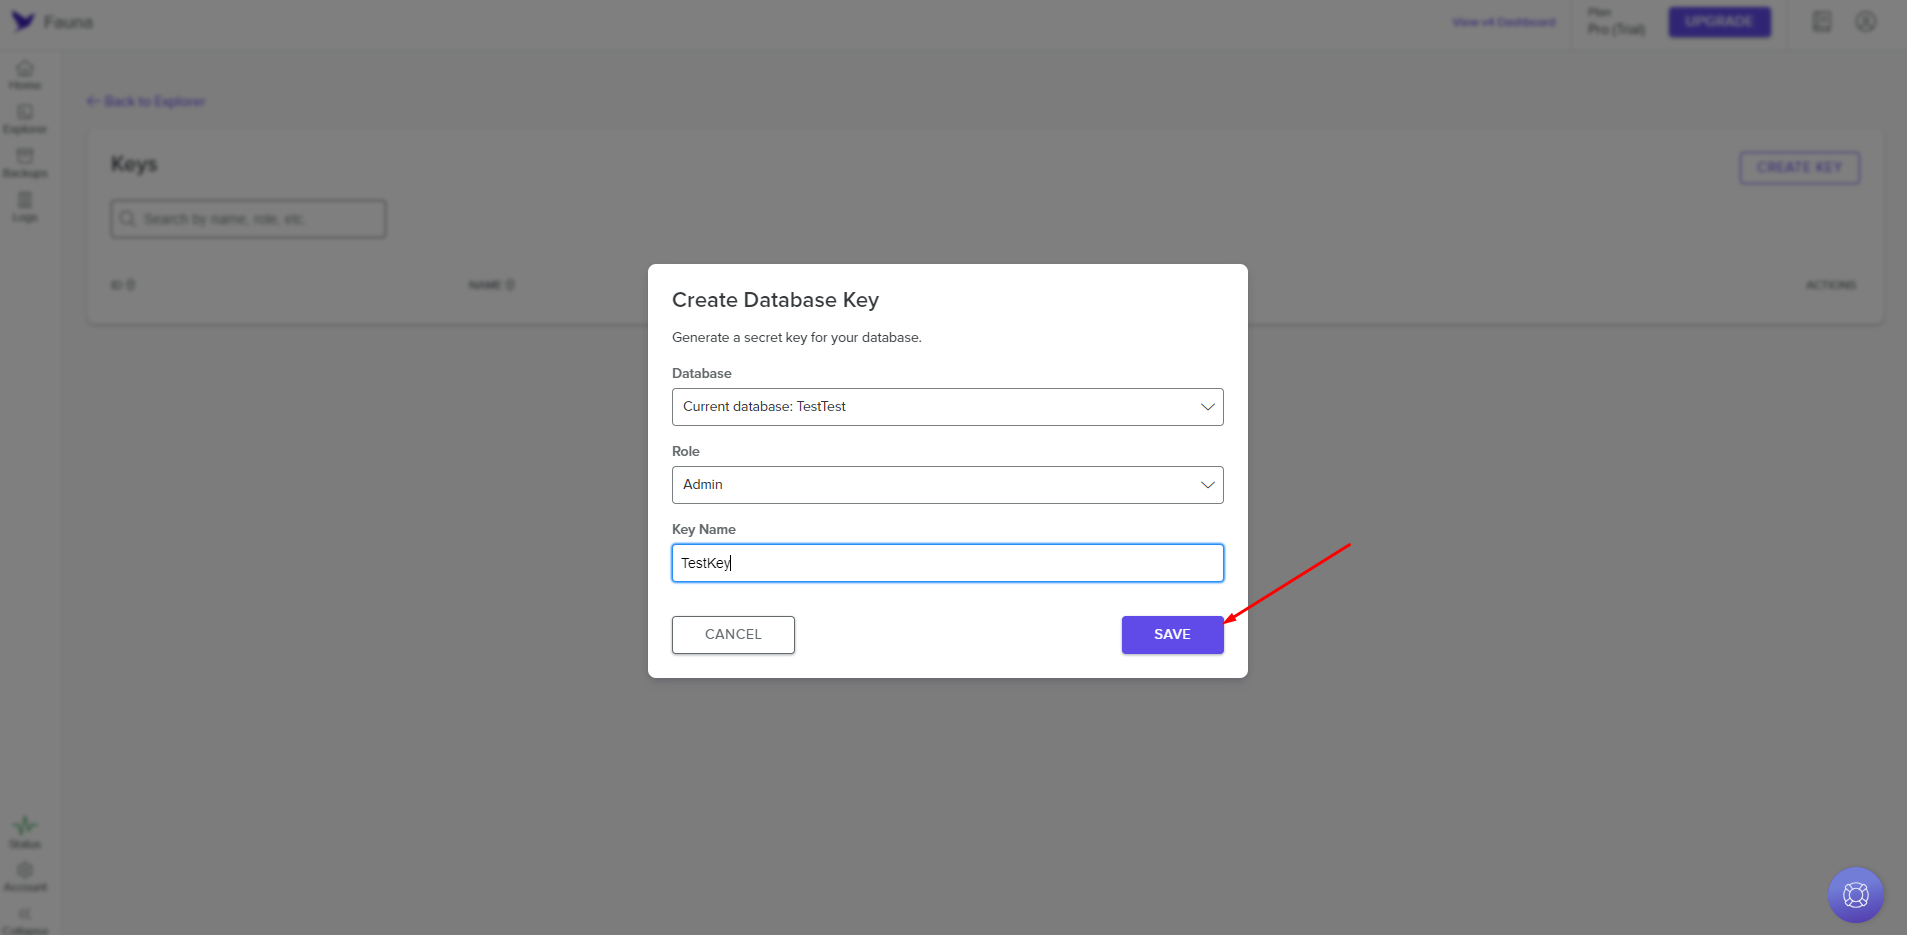Collapse the left sidebar
This screenshot has width=1907, height=935.
click(25, 919)
